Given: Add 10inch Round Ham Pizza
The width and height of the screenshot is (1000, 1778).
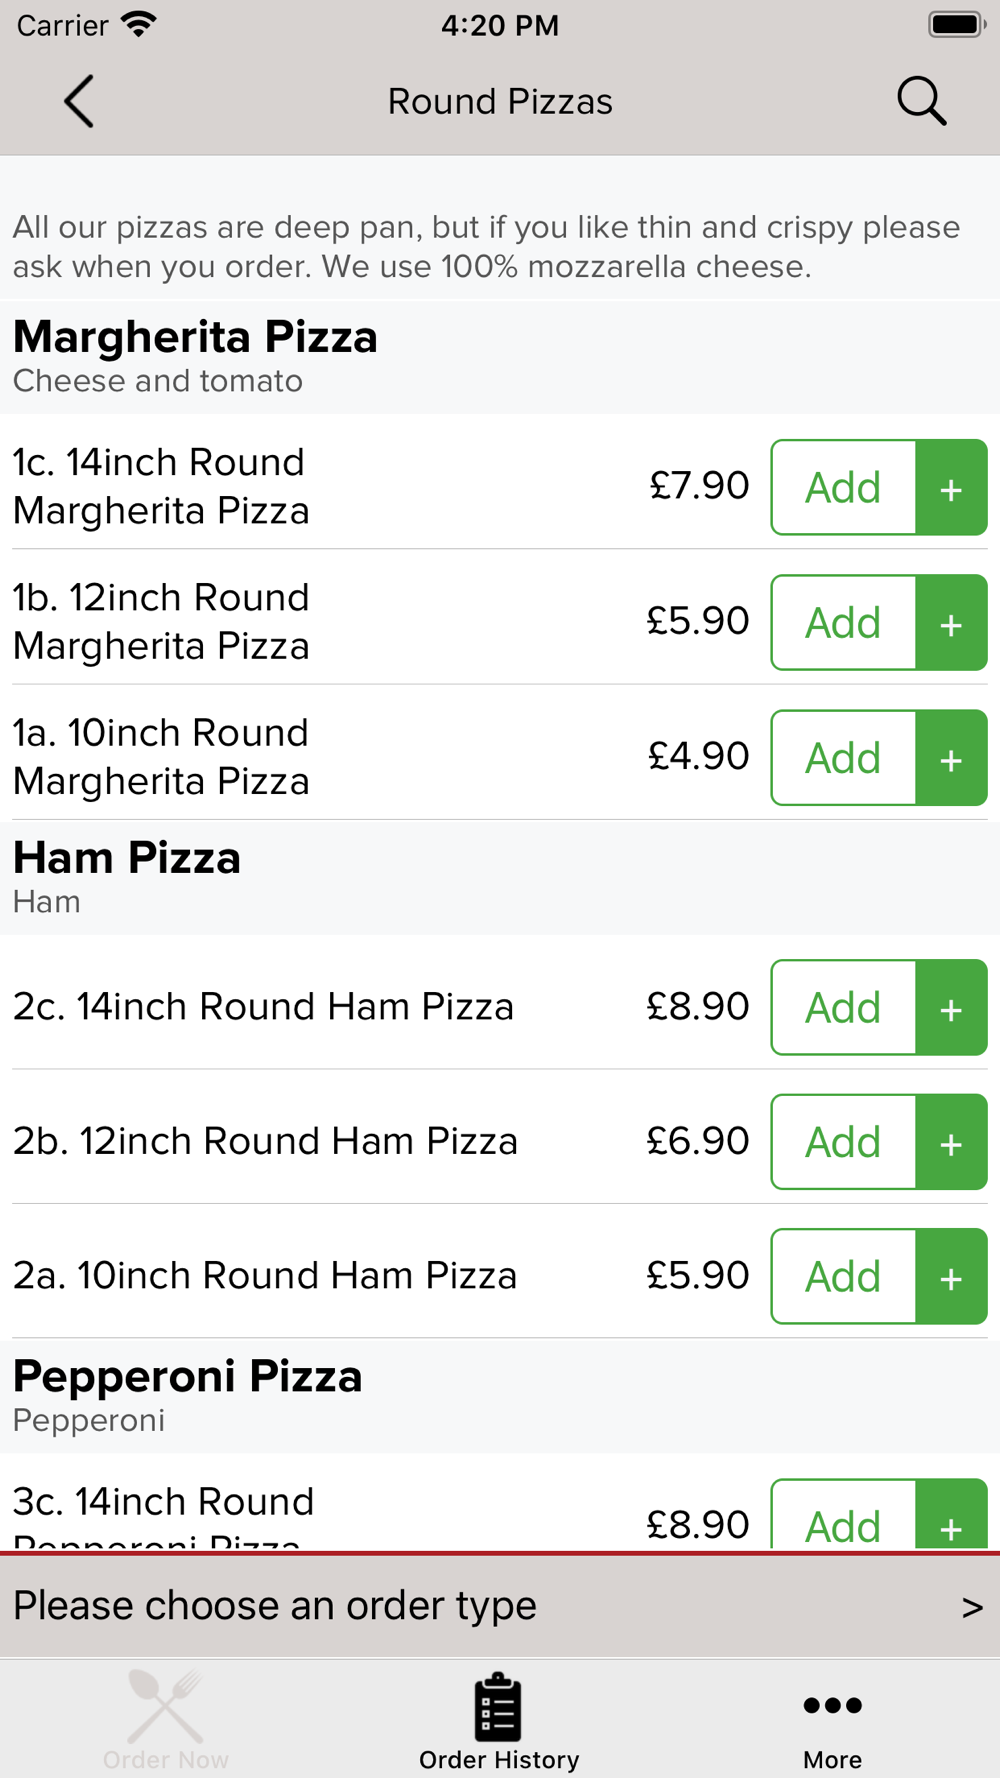Looking at the screenshot, I should point(843,1276).
